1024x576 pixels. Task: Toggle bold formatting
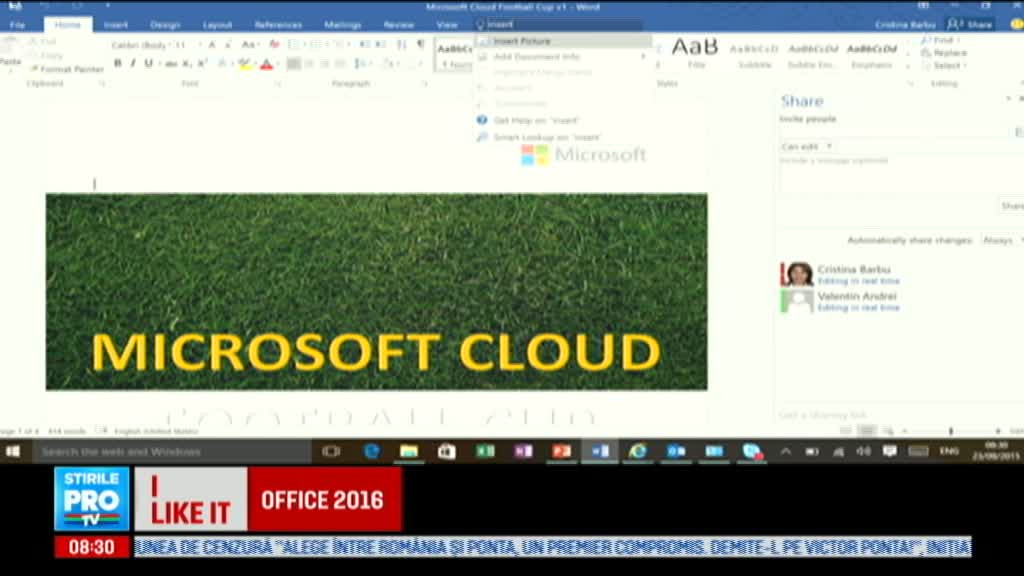coord(117,63)
